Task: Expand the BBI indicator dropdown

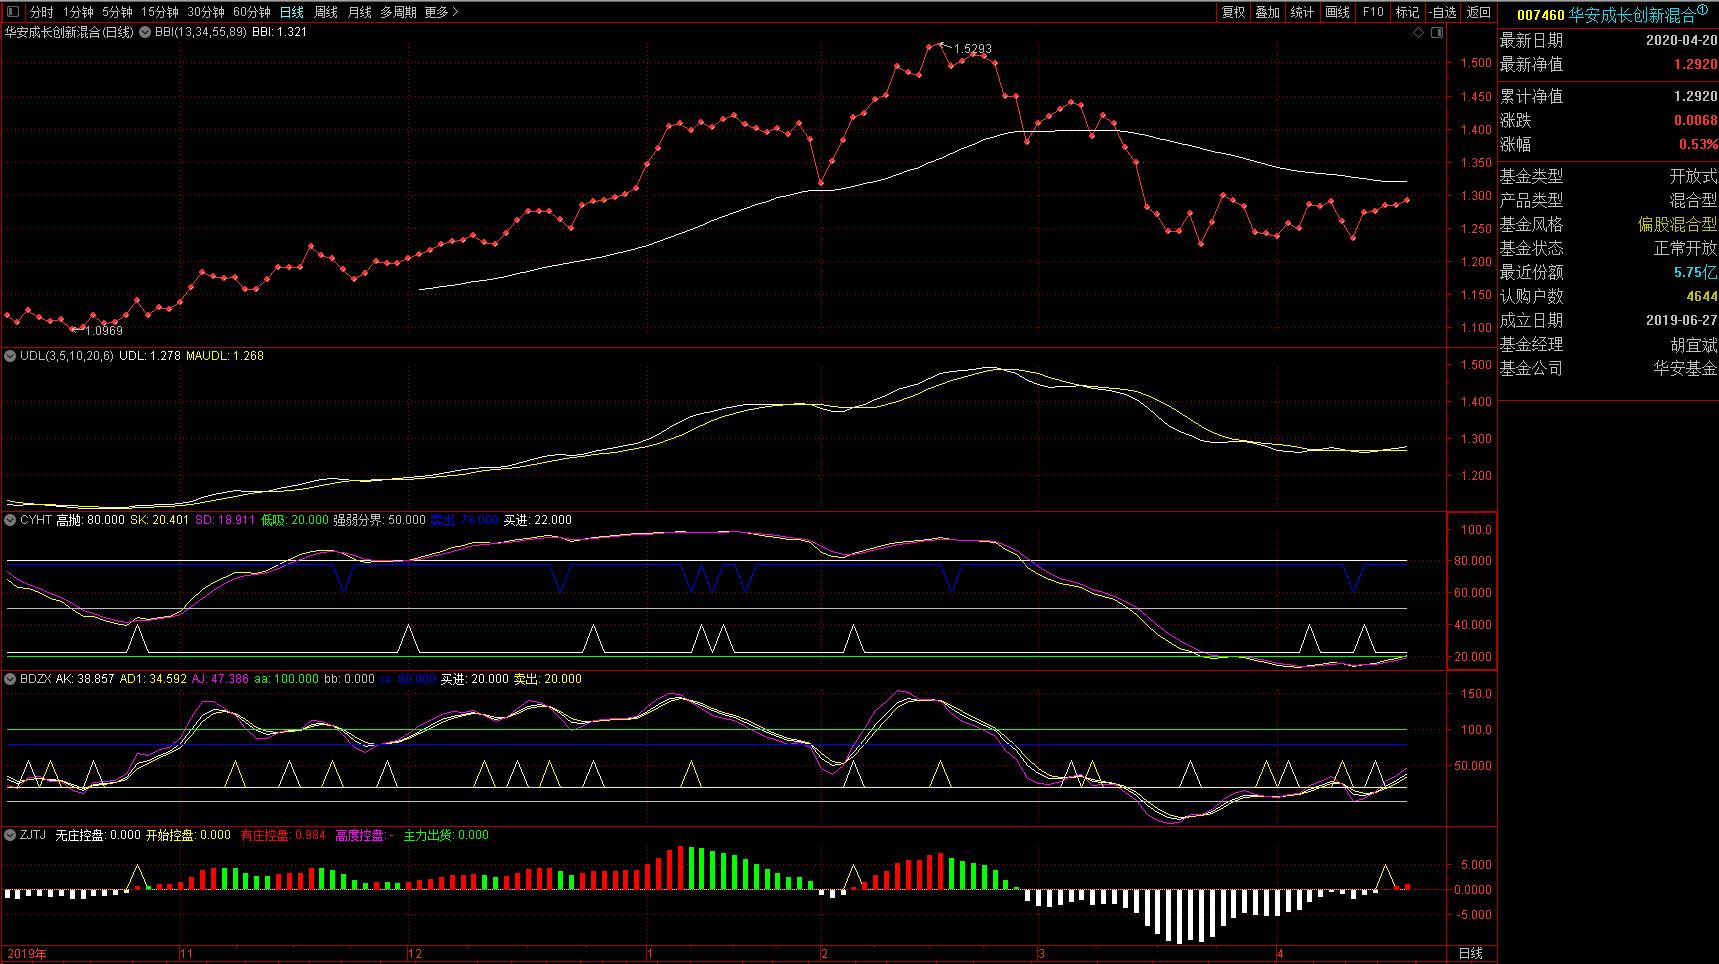Action: tap(146, 32)
